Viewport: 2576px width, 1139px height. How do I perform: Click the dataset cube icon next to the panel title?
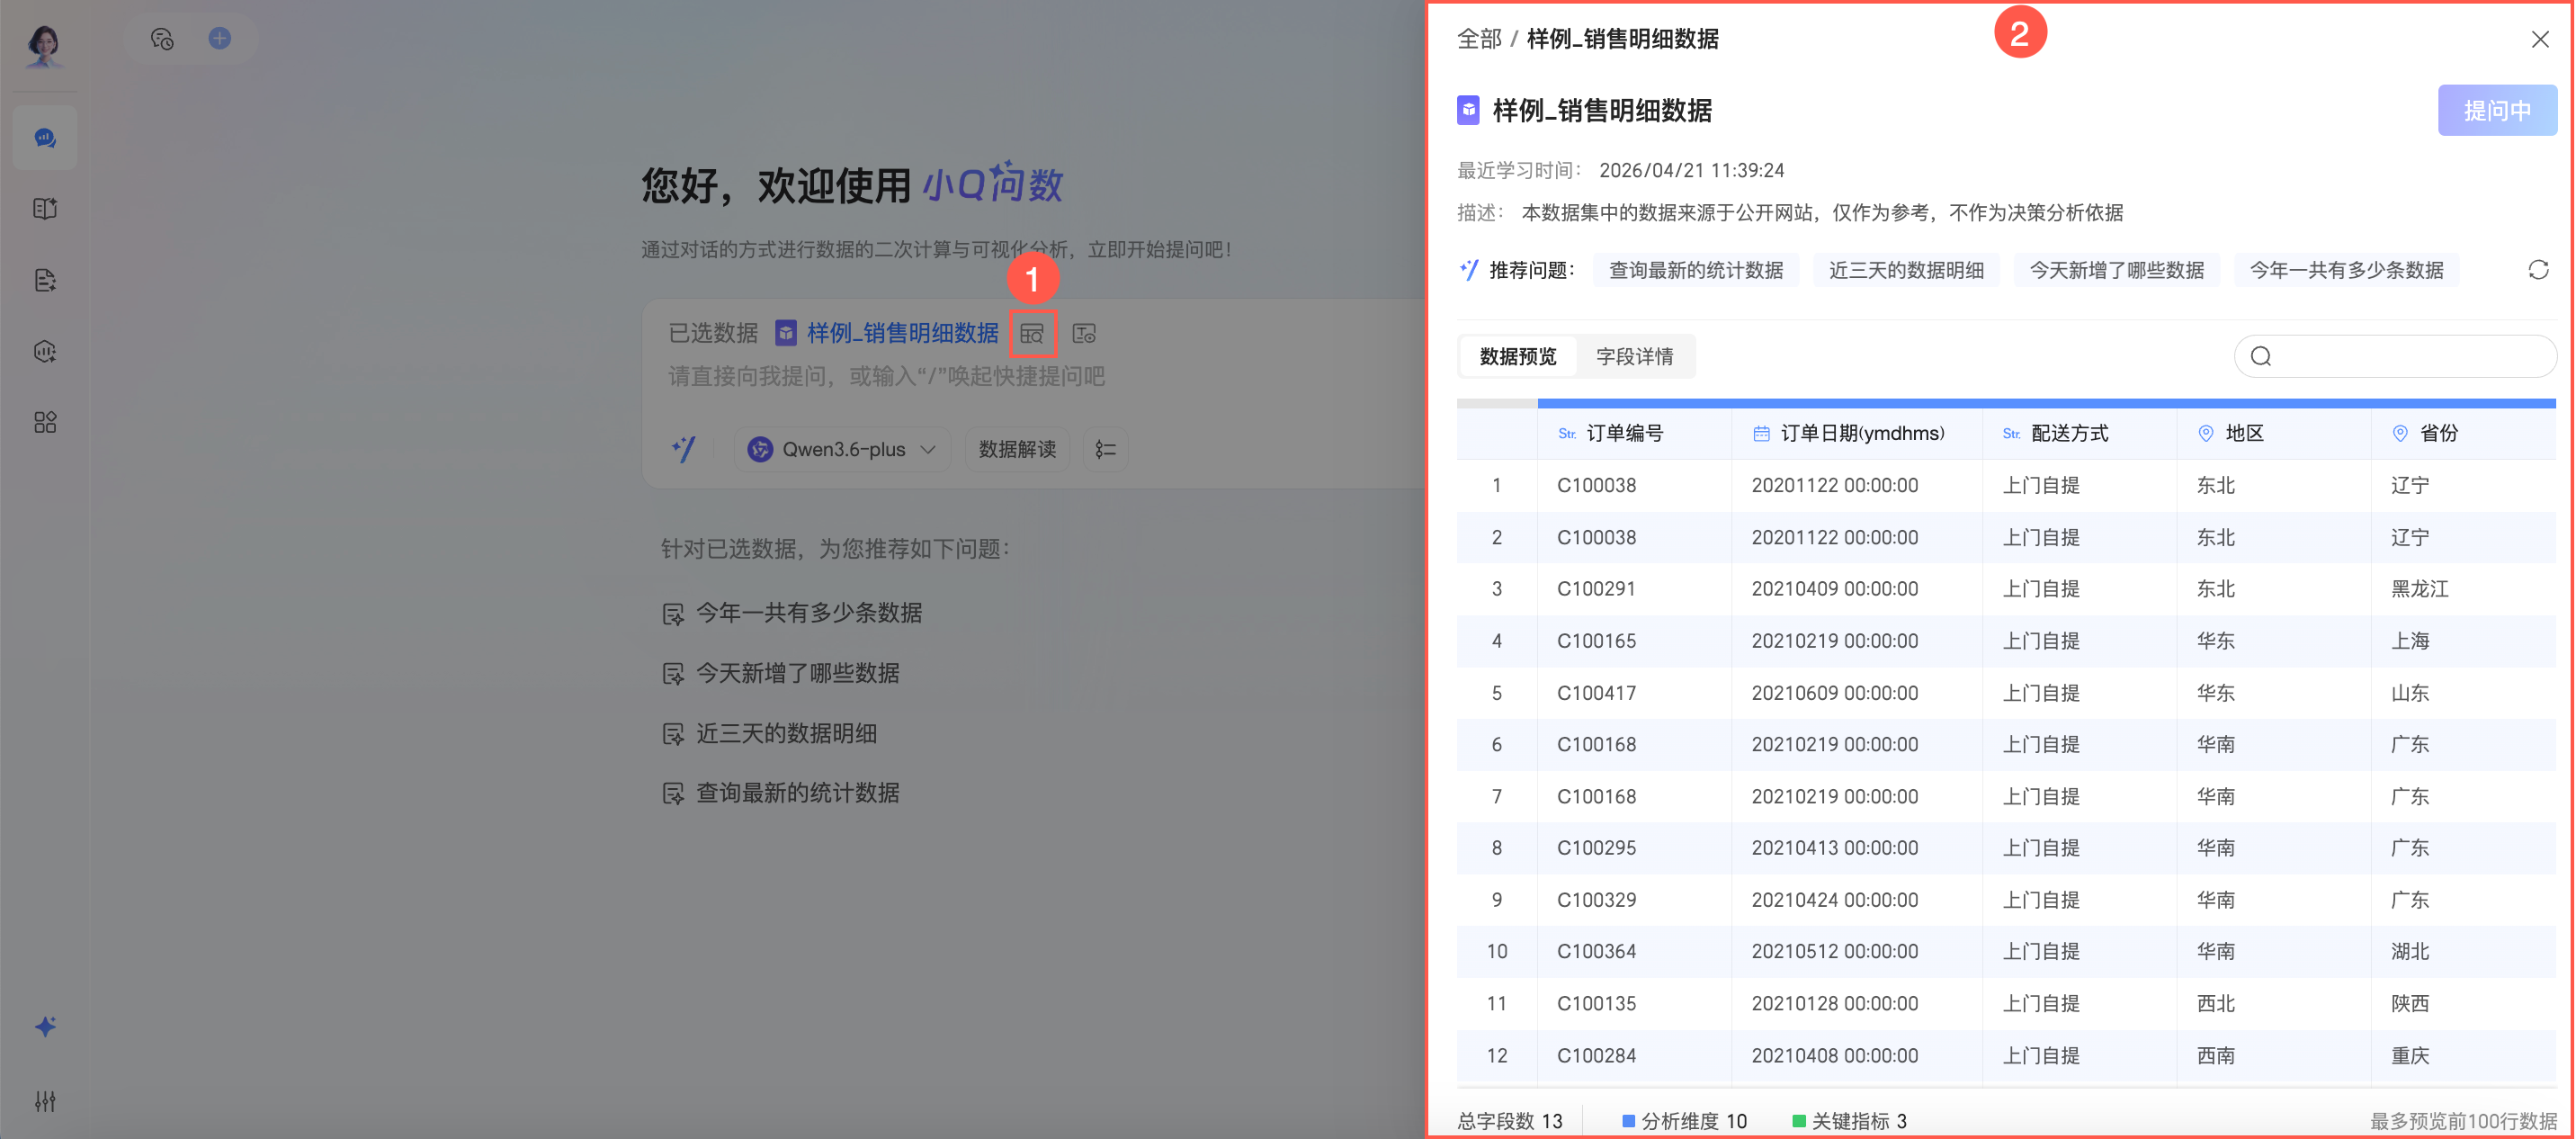tap(1468, 110)
